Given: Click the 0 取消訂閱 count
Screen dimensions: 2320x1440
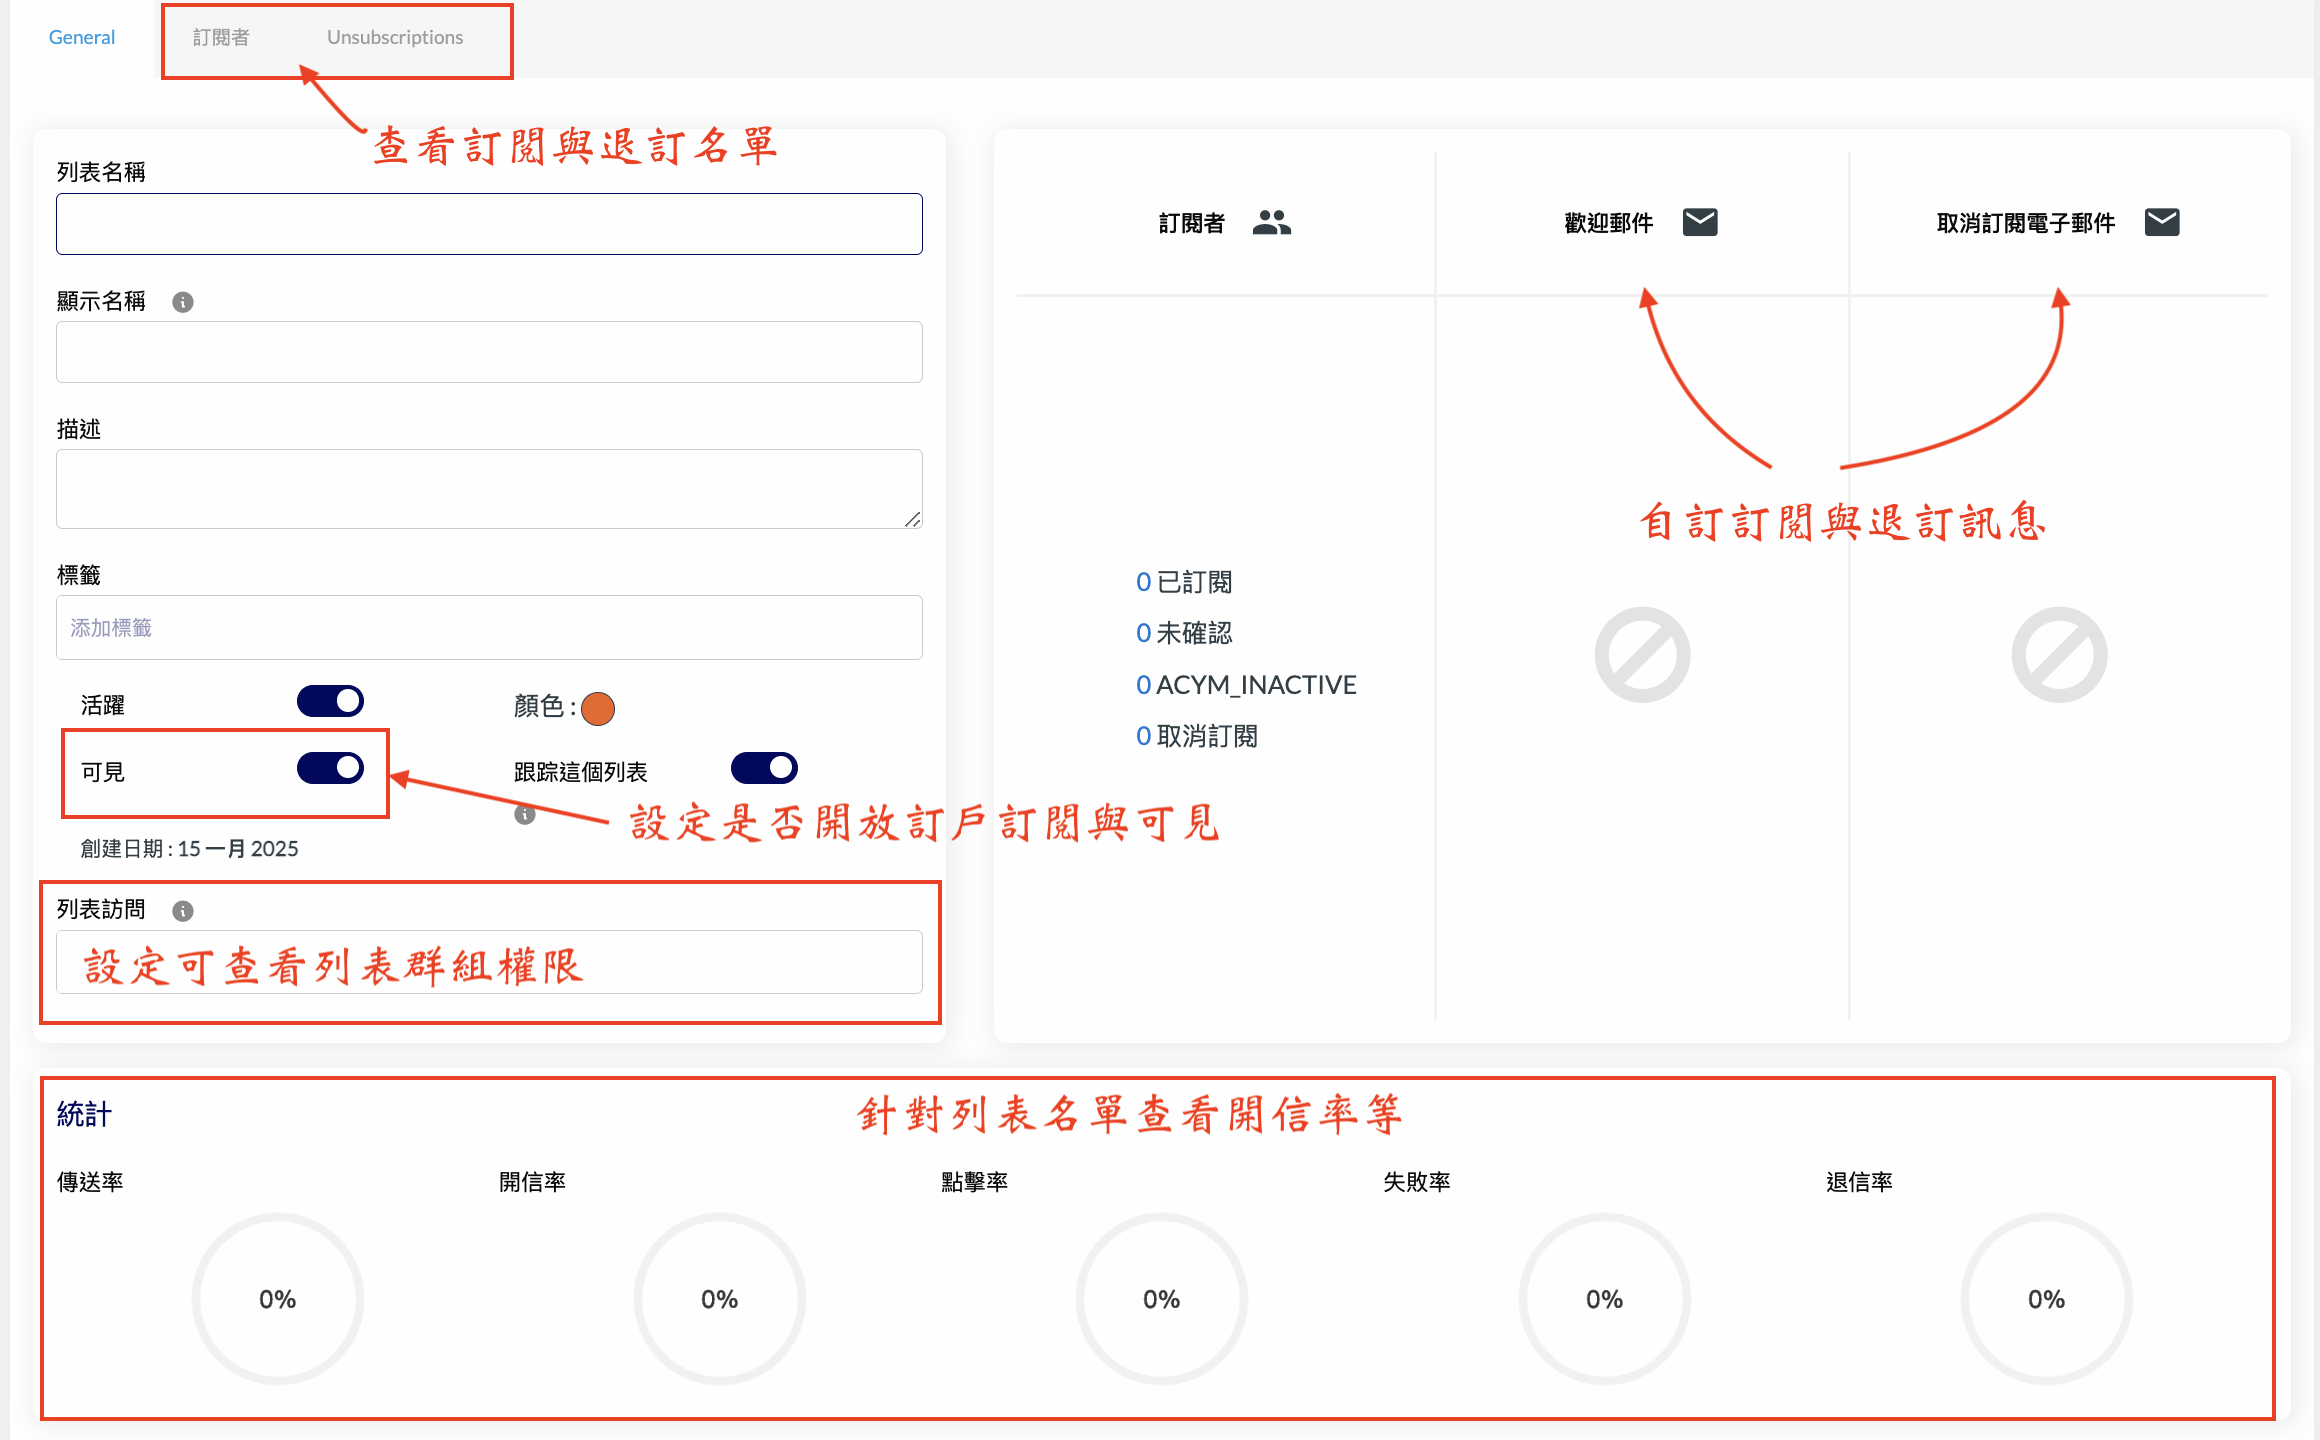Looking at the screenshot, I should click(x=1197, y=736).
